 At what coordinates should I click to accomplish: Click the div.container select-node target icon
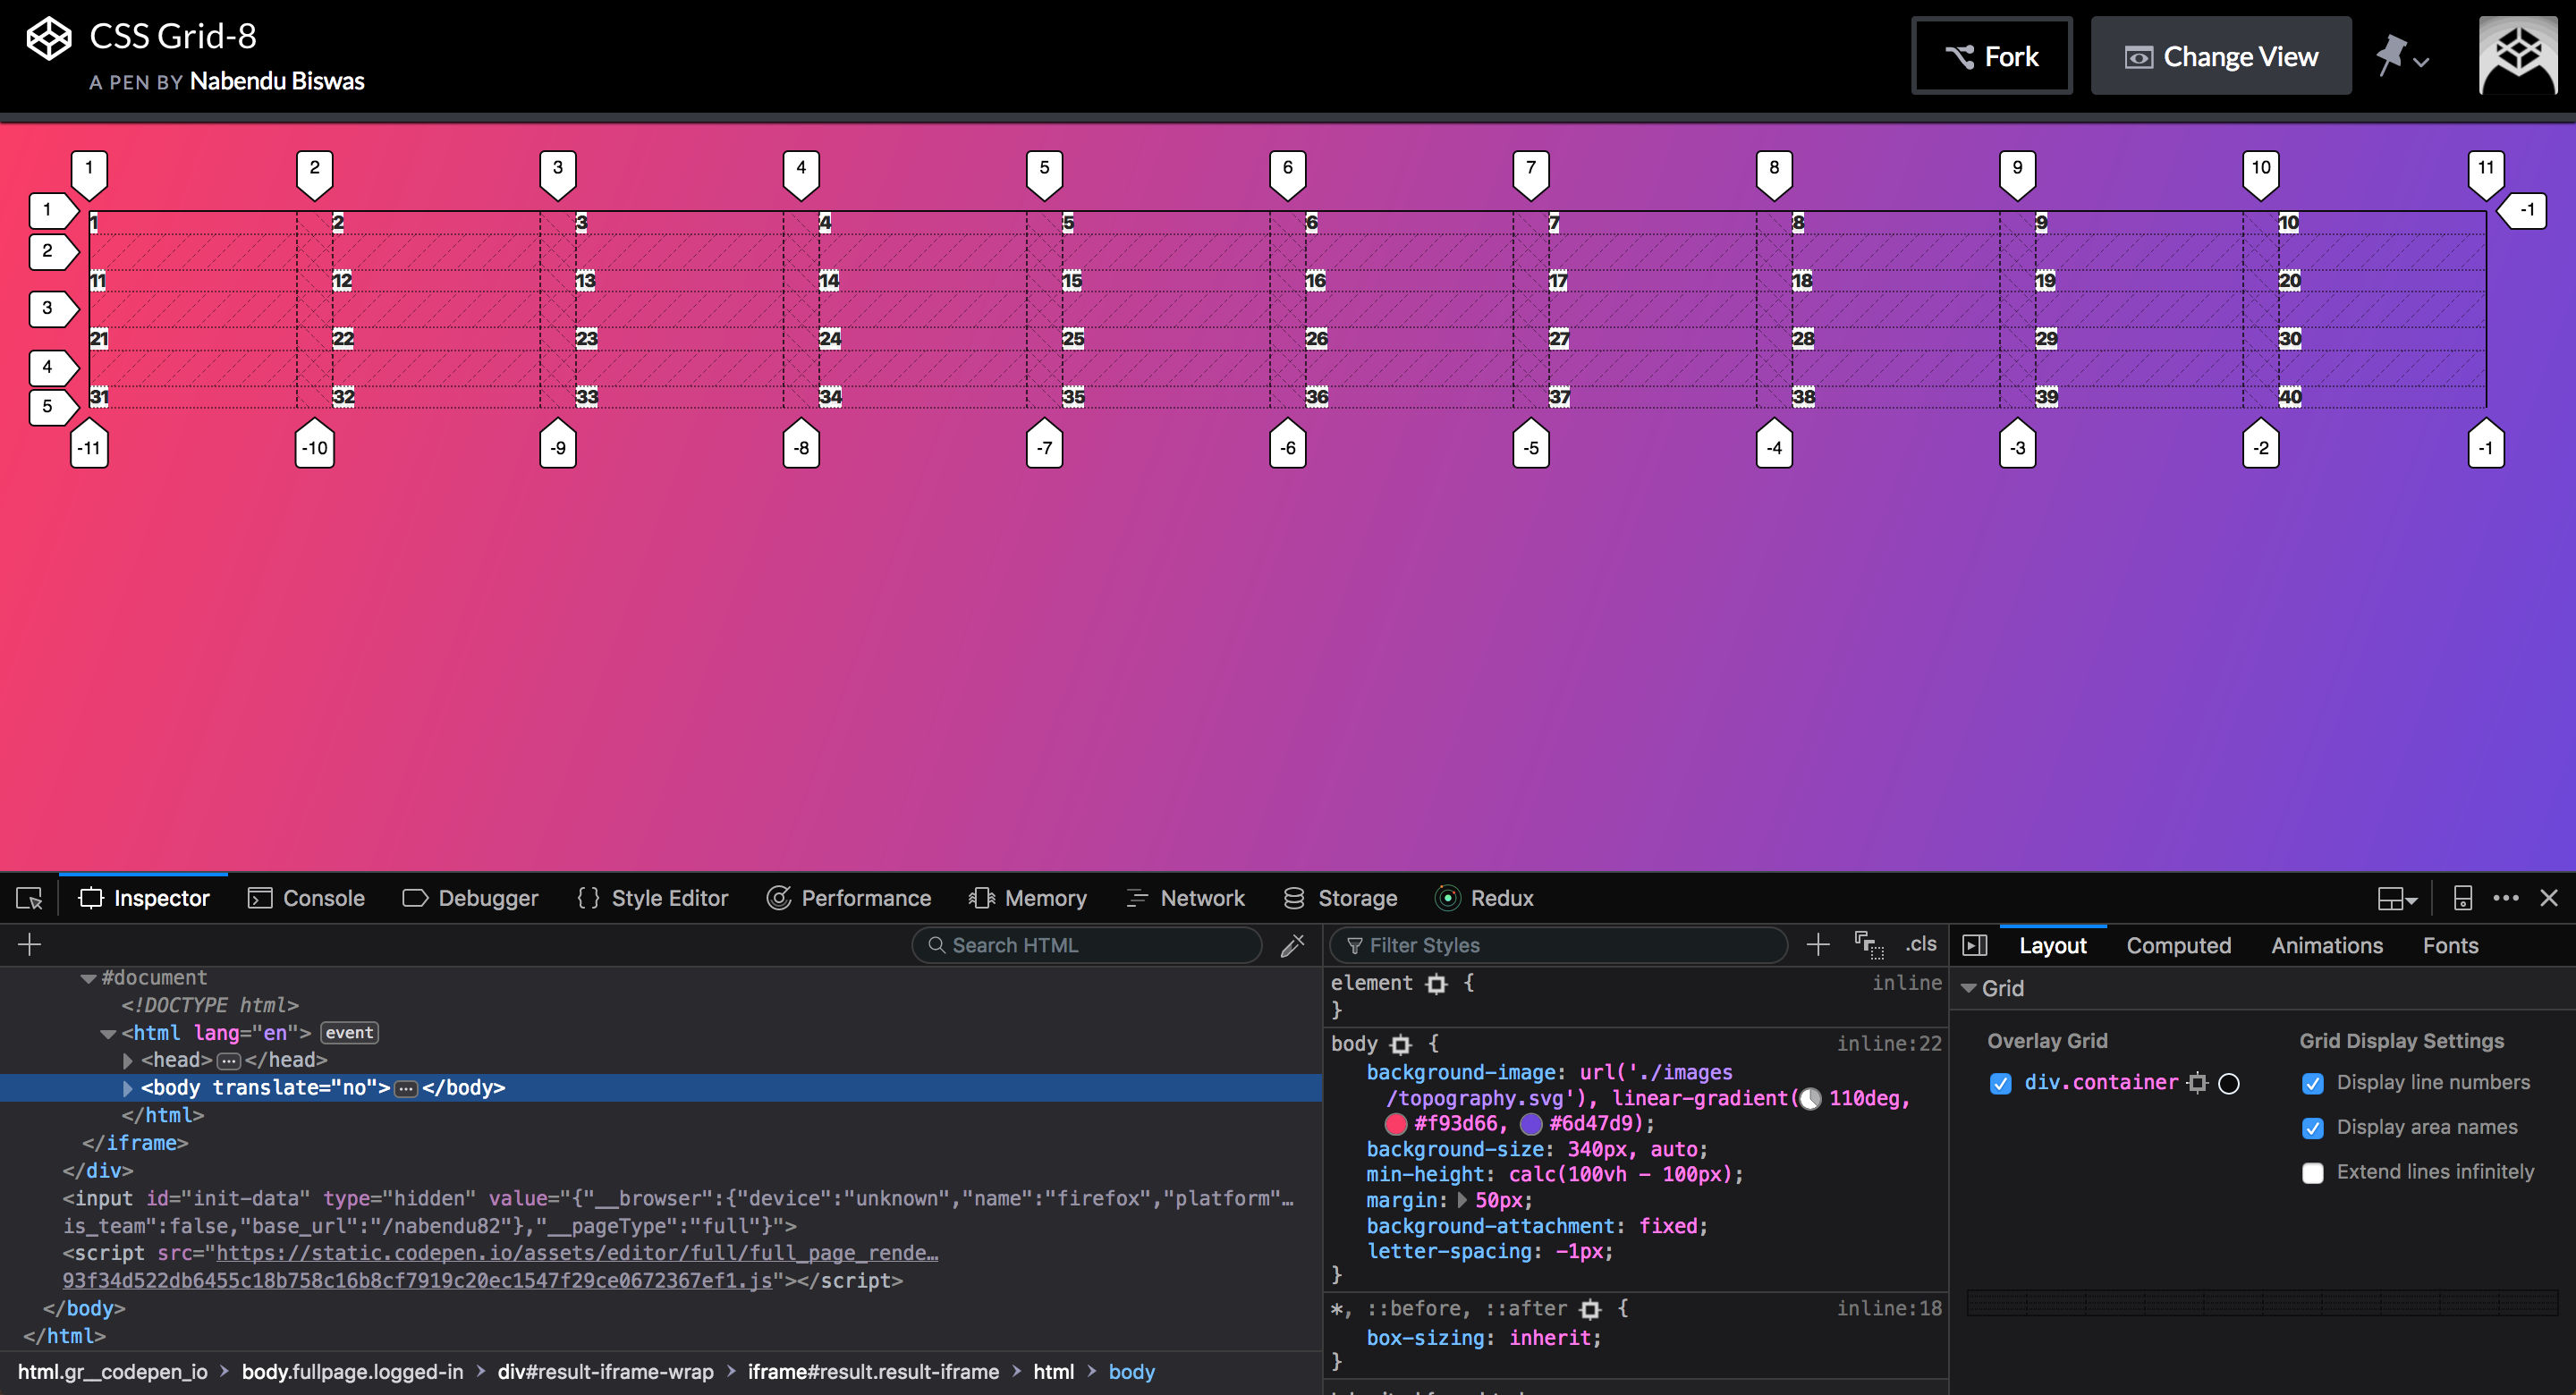(2197, 1083)
